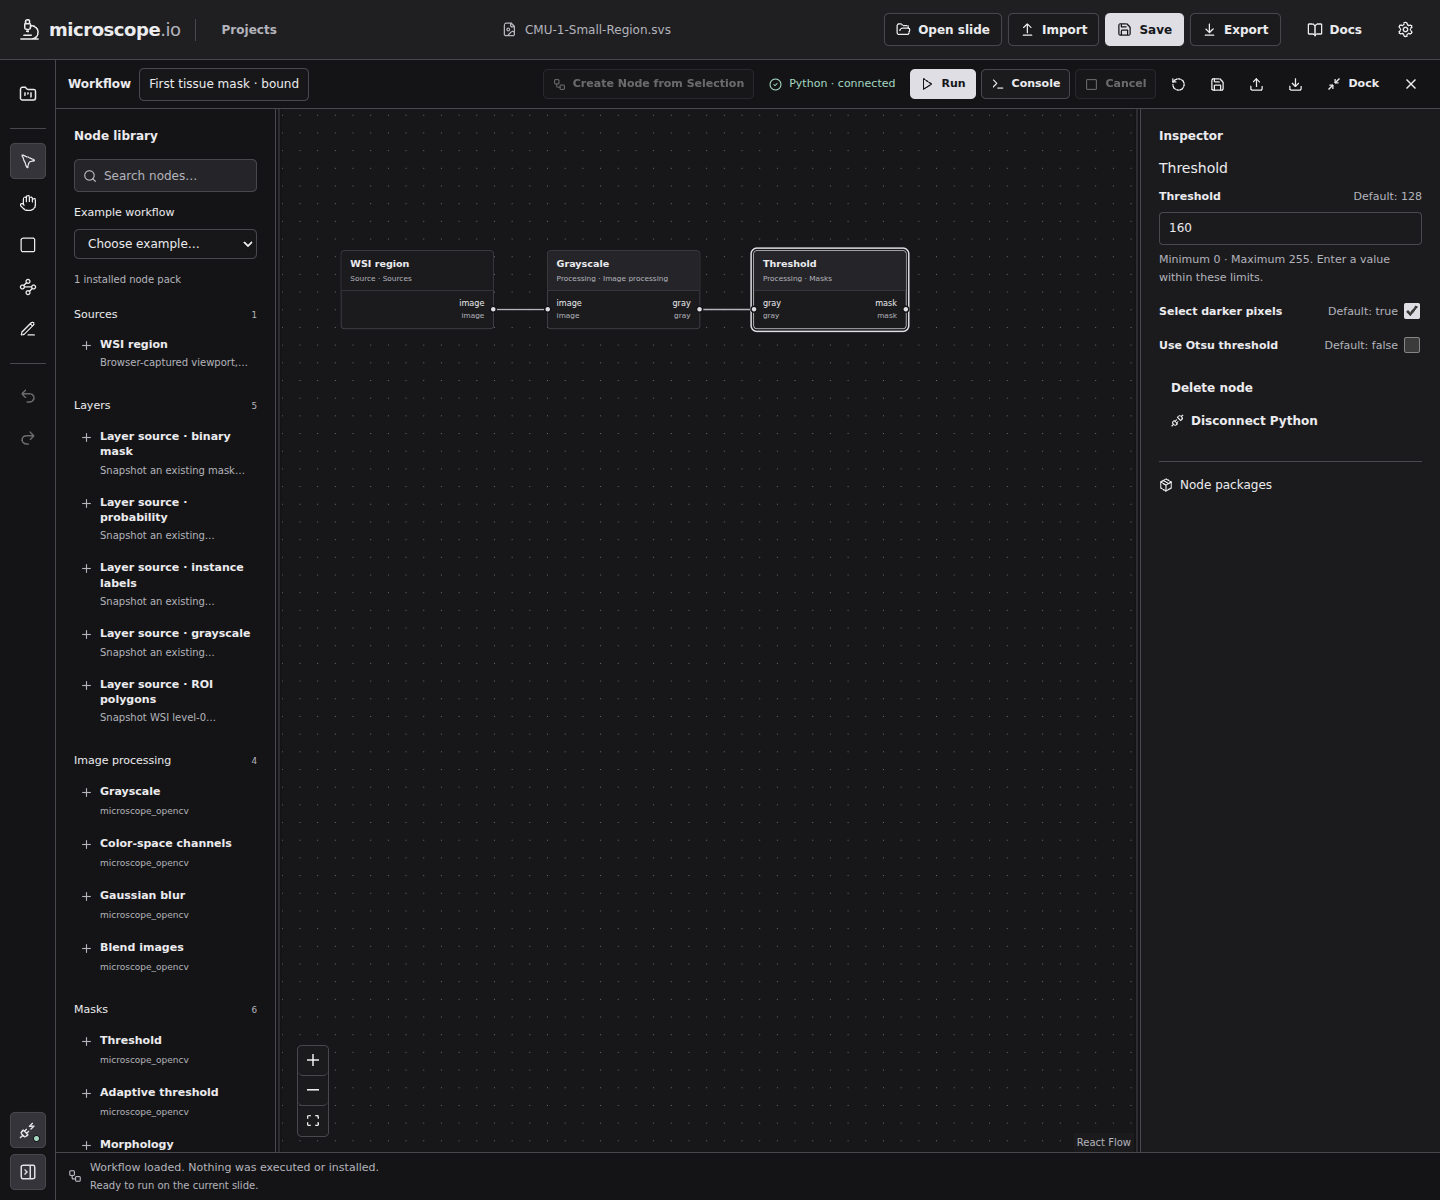The width and height of the screenshot is (1440, 1200).
Task: Open the Choose example dropdown
Action: 165,244
